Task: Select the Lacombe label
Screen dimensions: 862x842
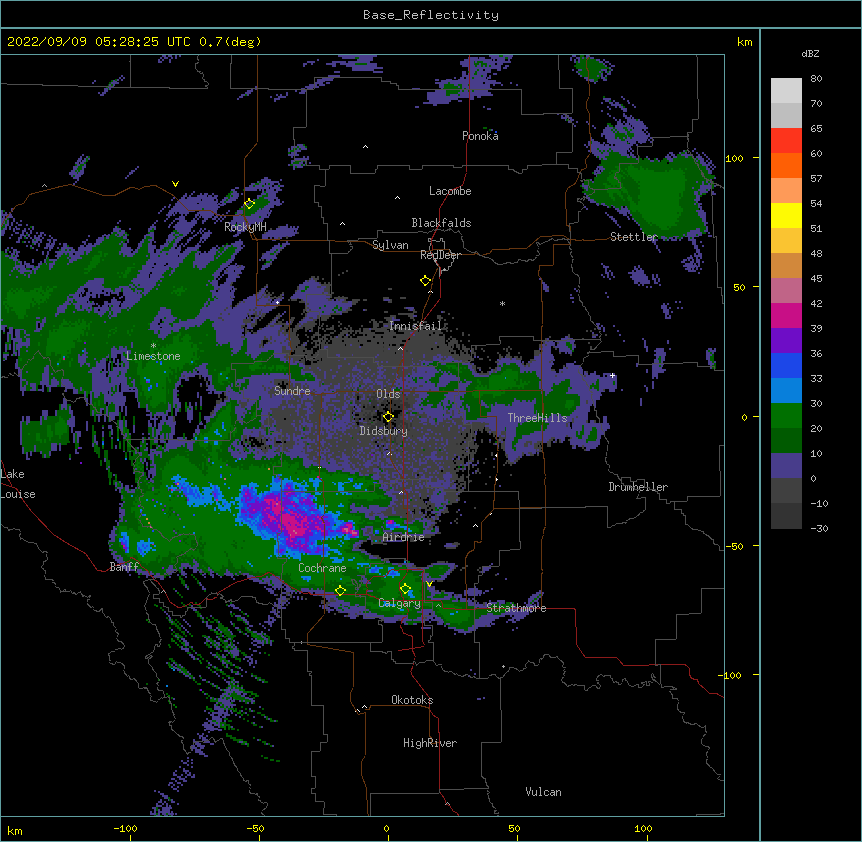Action: 450,191
